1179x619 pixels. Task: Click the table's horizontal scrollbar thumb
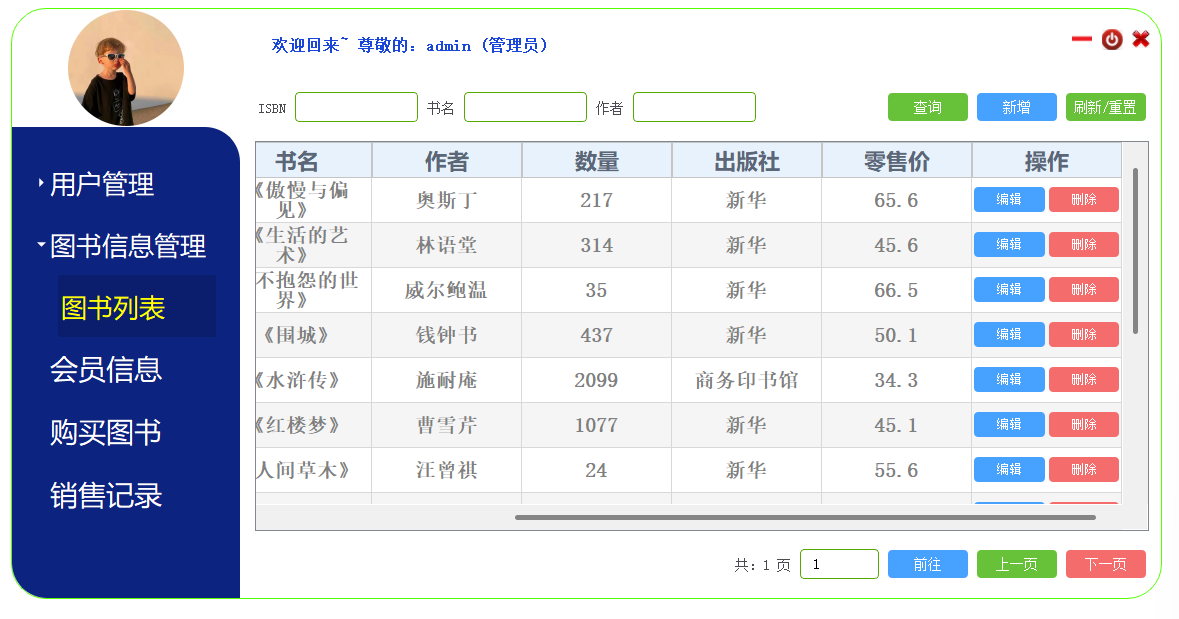(805, 517)
